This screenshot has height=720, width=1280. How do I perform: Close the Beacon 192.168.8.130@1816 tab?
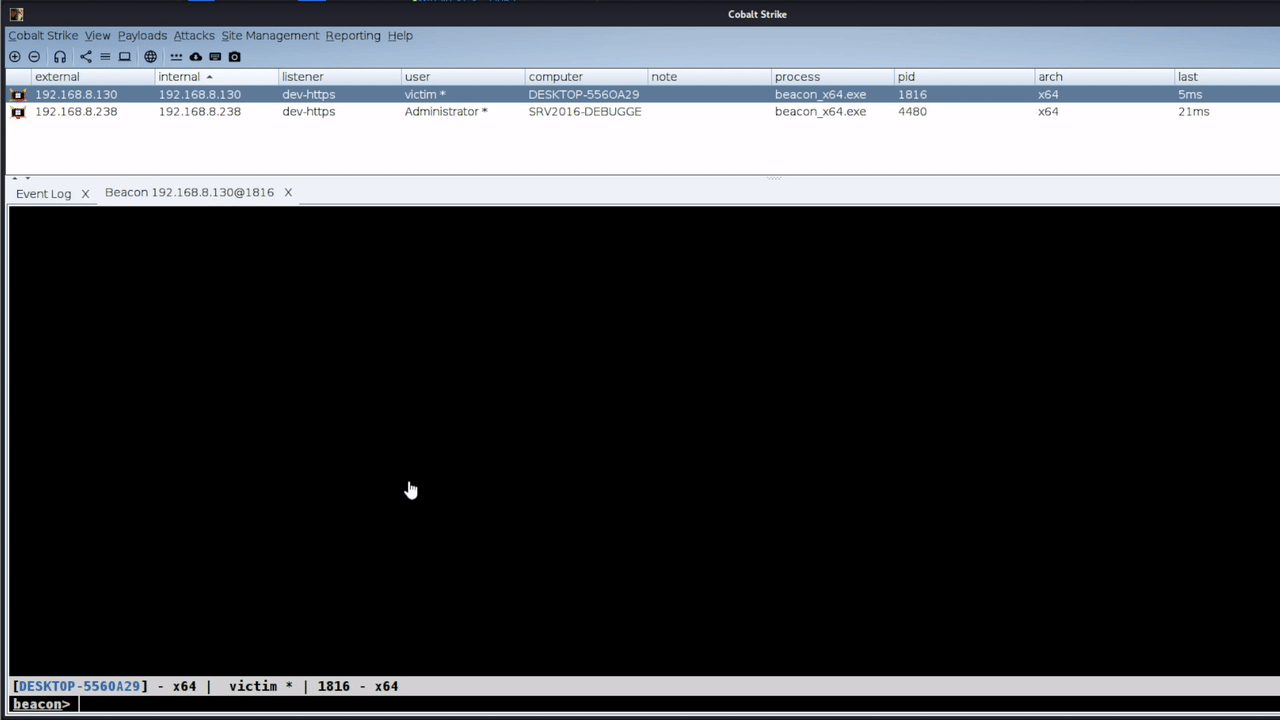click(x=288, y=192)
